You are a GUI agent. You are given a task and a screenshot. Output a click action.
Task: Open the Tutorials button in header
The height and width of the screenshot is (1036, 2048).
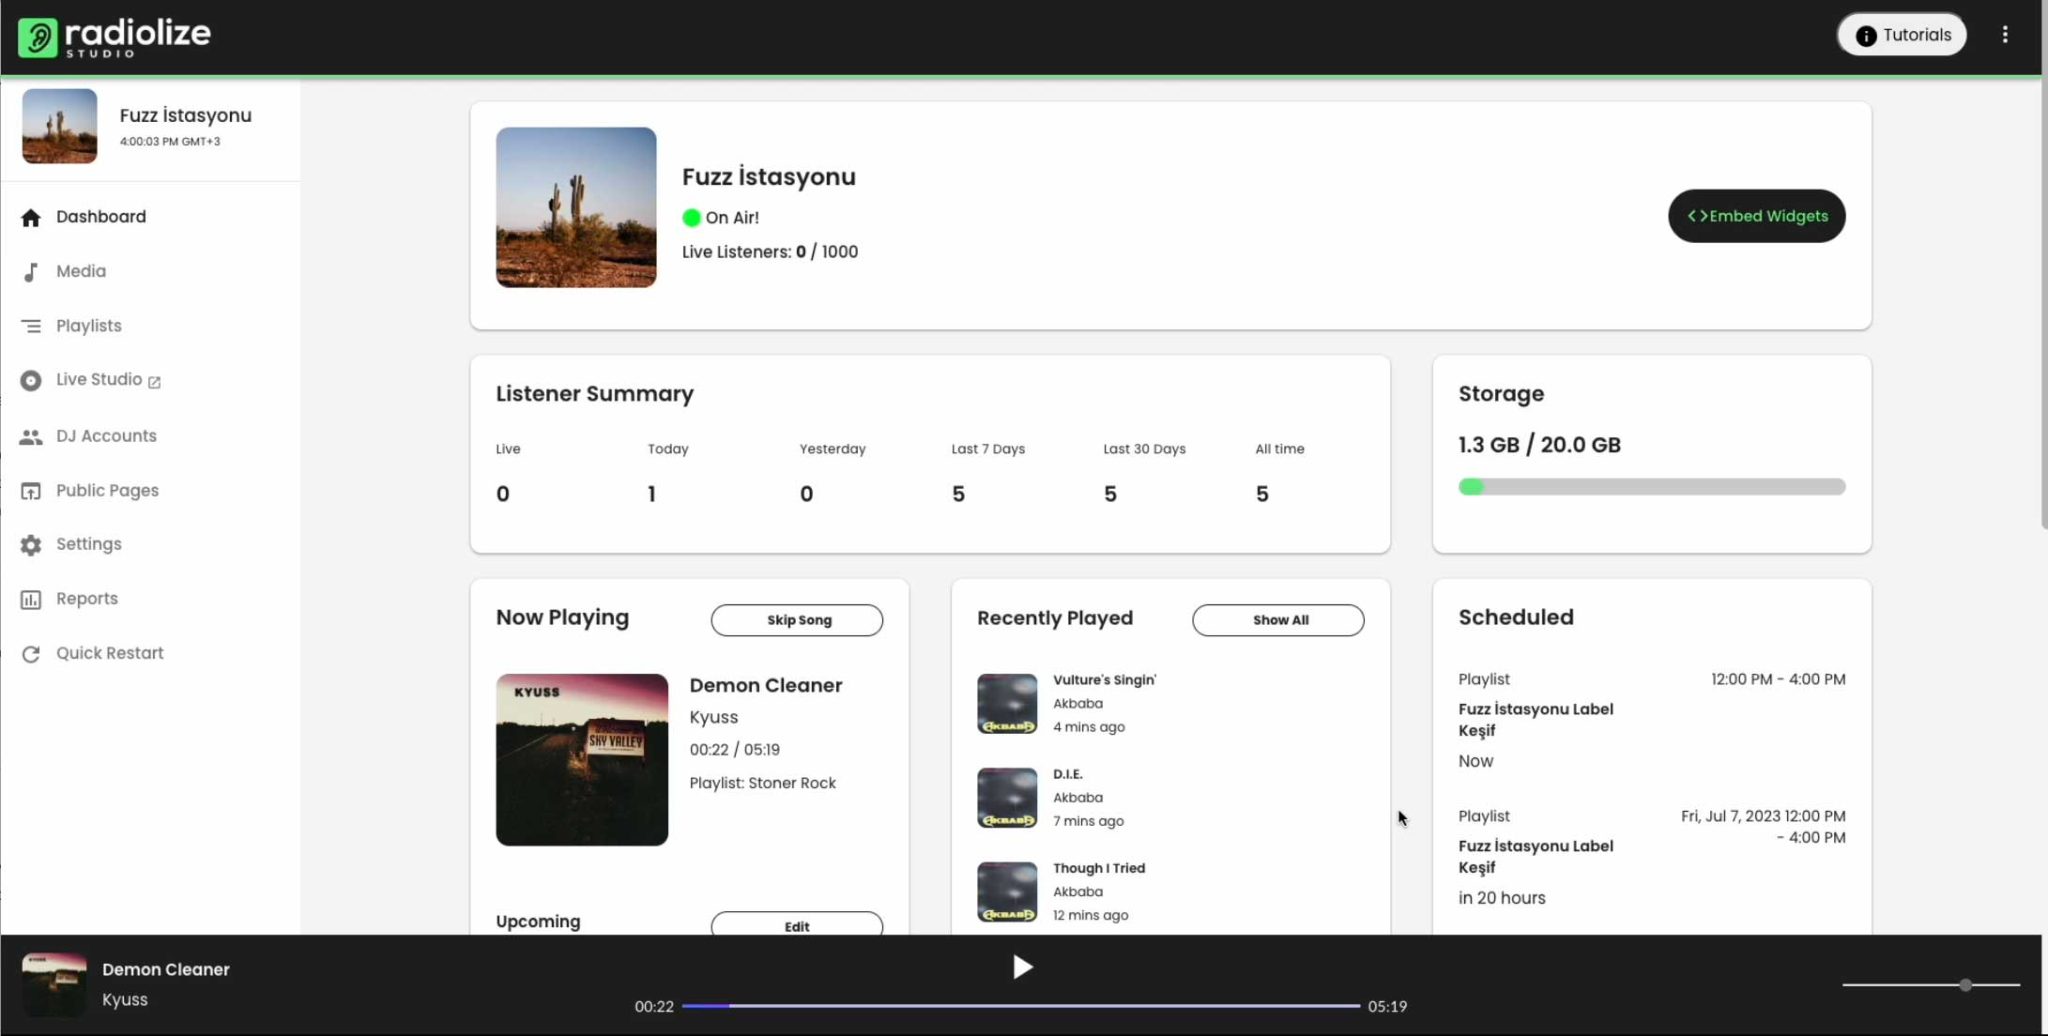click(x=1901, y=35)
